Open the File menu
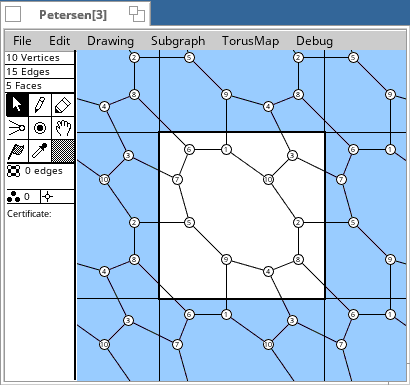Image resolution: width=410 pixels, height=385 pixels. [22, 41]
